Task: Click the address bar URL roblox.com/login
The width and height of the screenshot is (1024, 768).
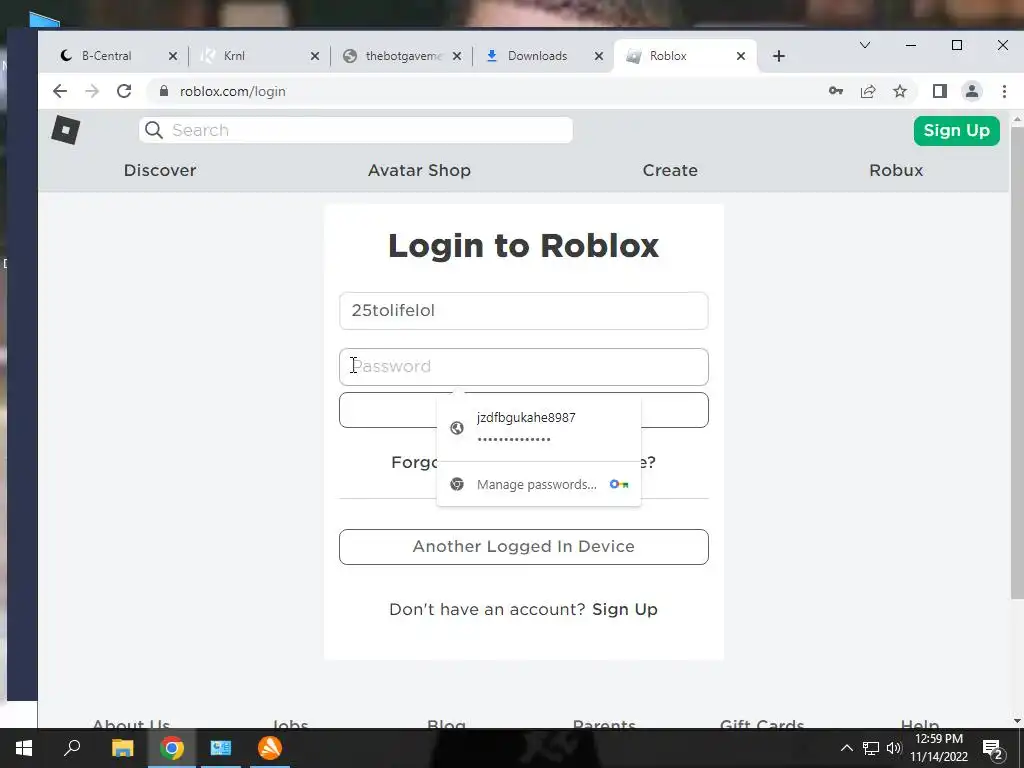Action: [232, 91]
